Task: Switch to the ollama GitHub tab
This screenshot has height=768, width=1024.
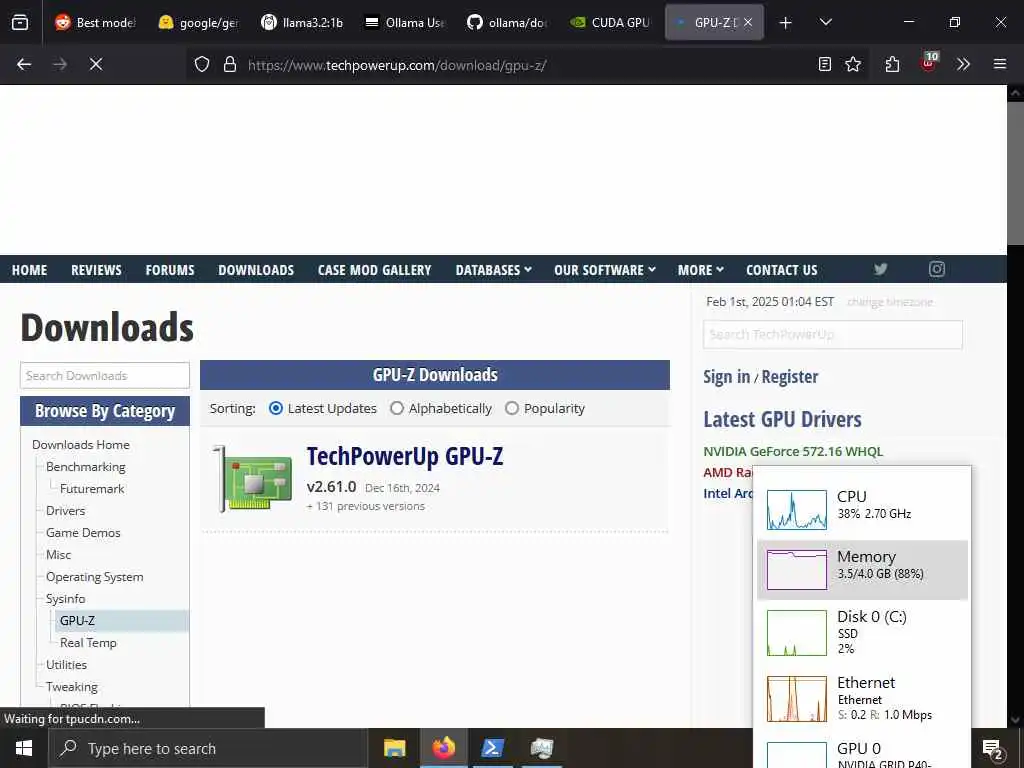Action: pos(507,22)
